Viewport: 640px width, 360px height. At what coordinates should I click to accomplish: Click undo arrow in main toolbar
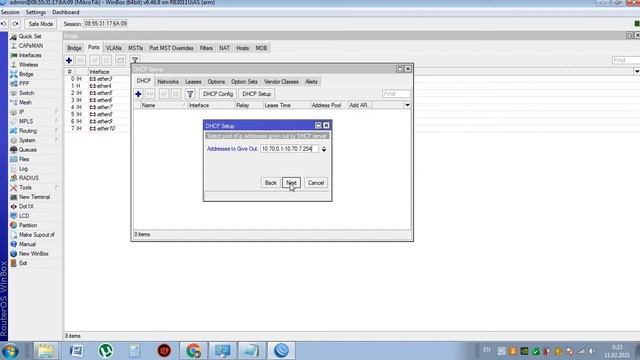coord(4,24)
